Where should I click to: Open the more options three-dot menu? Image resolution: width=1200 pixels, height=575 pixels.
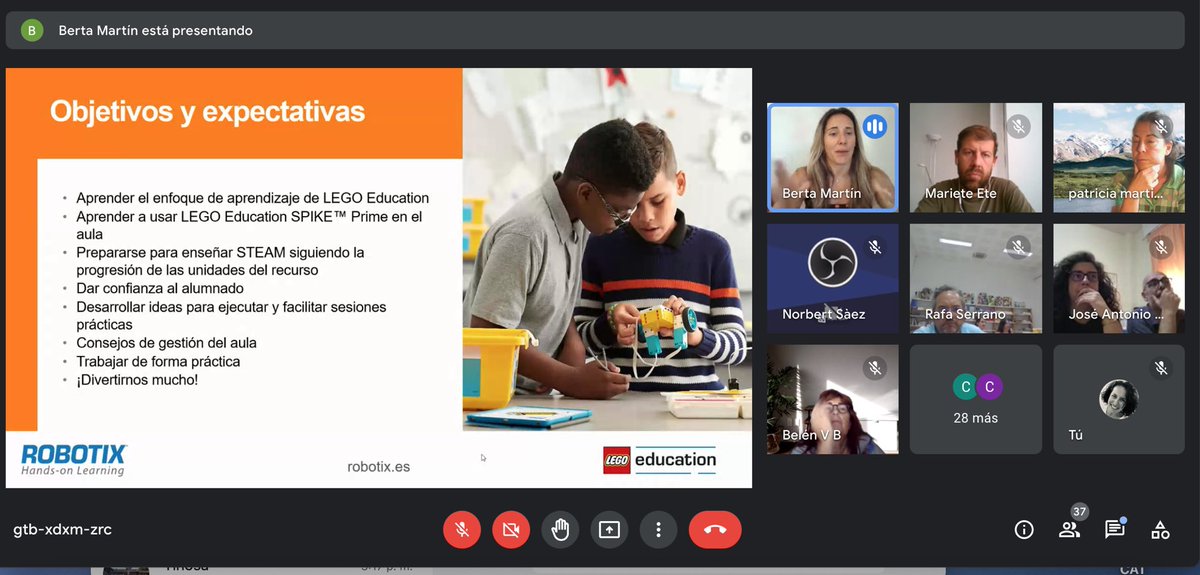[x=658, y=530]
